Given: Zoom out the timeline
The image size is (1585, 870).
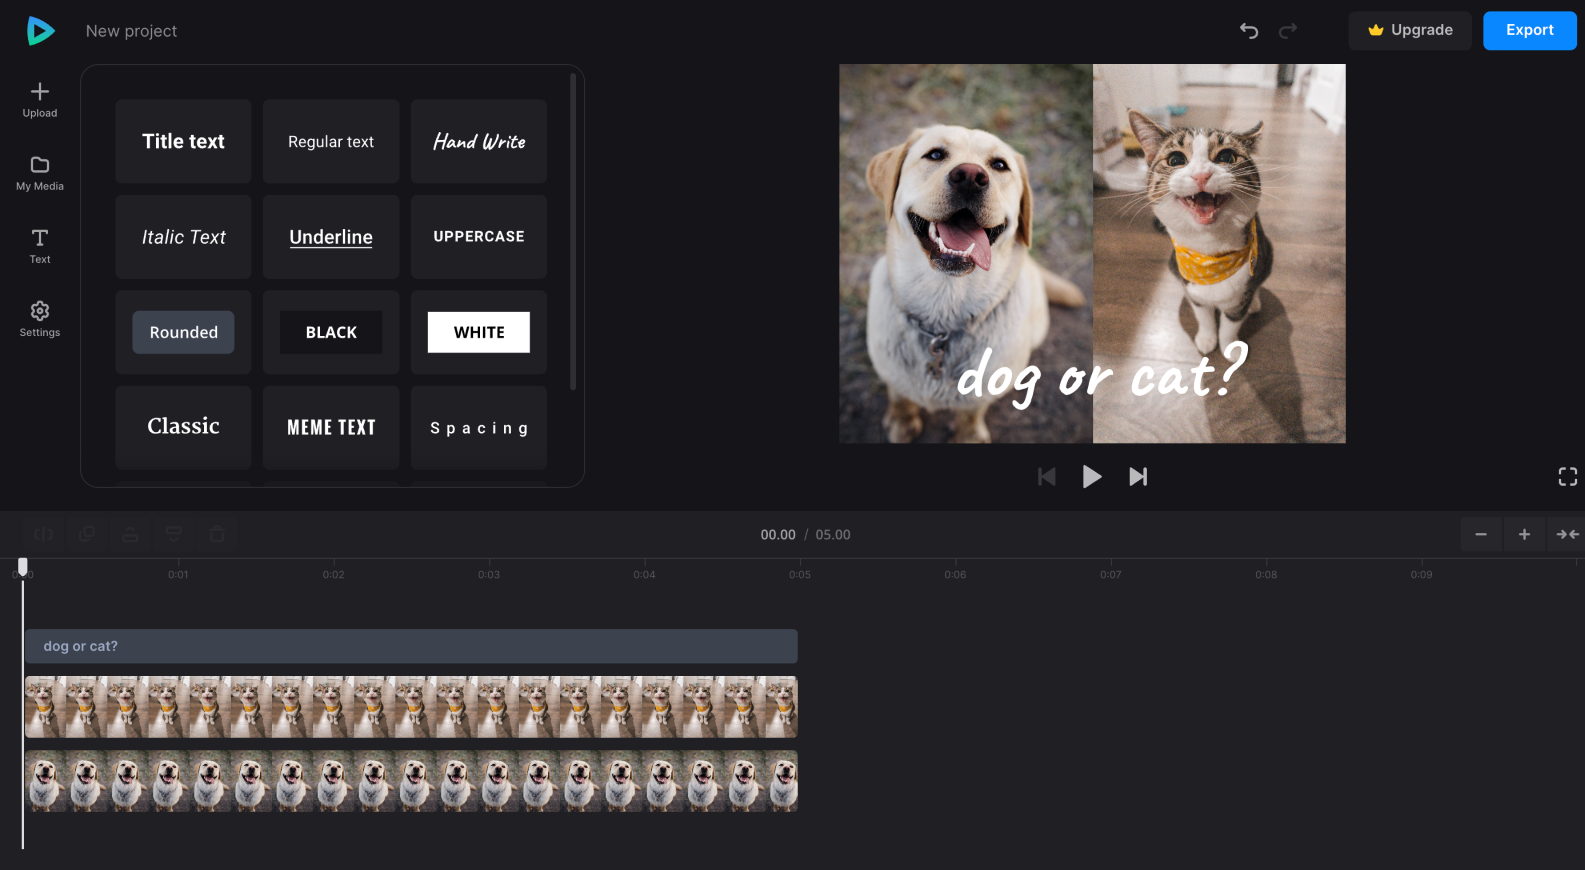Looking at the screenshot, I should 1481,535.
